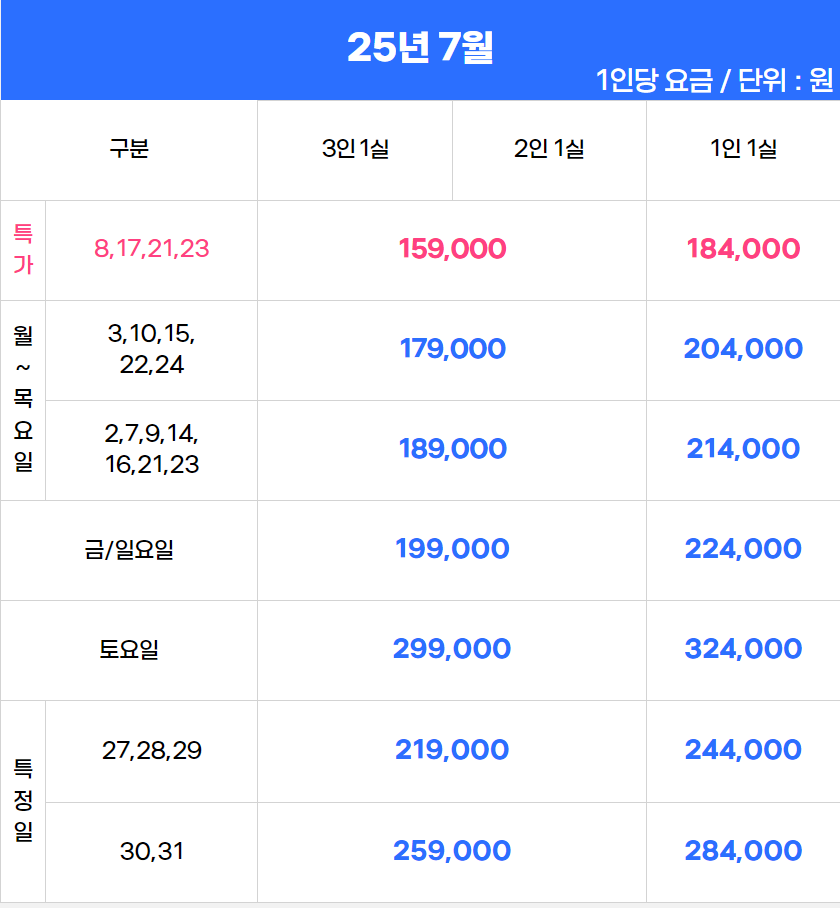This screenshot has height=908, width=840.
Task: Select the 토요일 row label
Action: (x=129, y=649)
